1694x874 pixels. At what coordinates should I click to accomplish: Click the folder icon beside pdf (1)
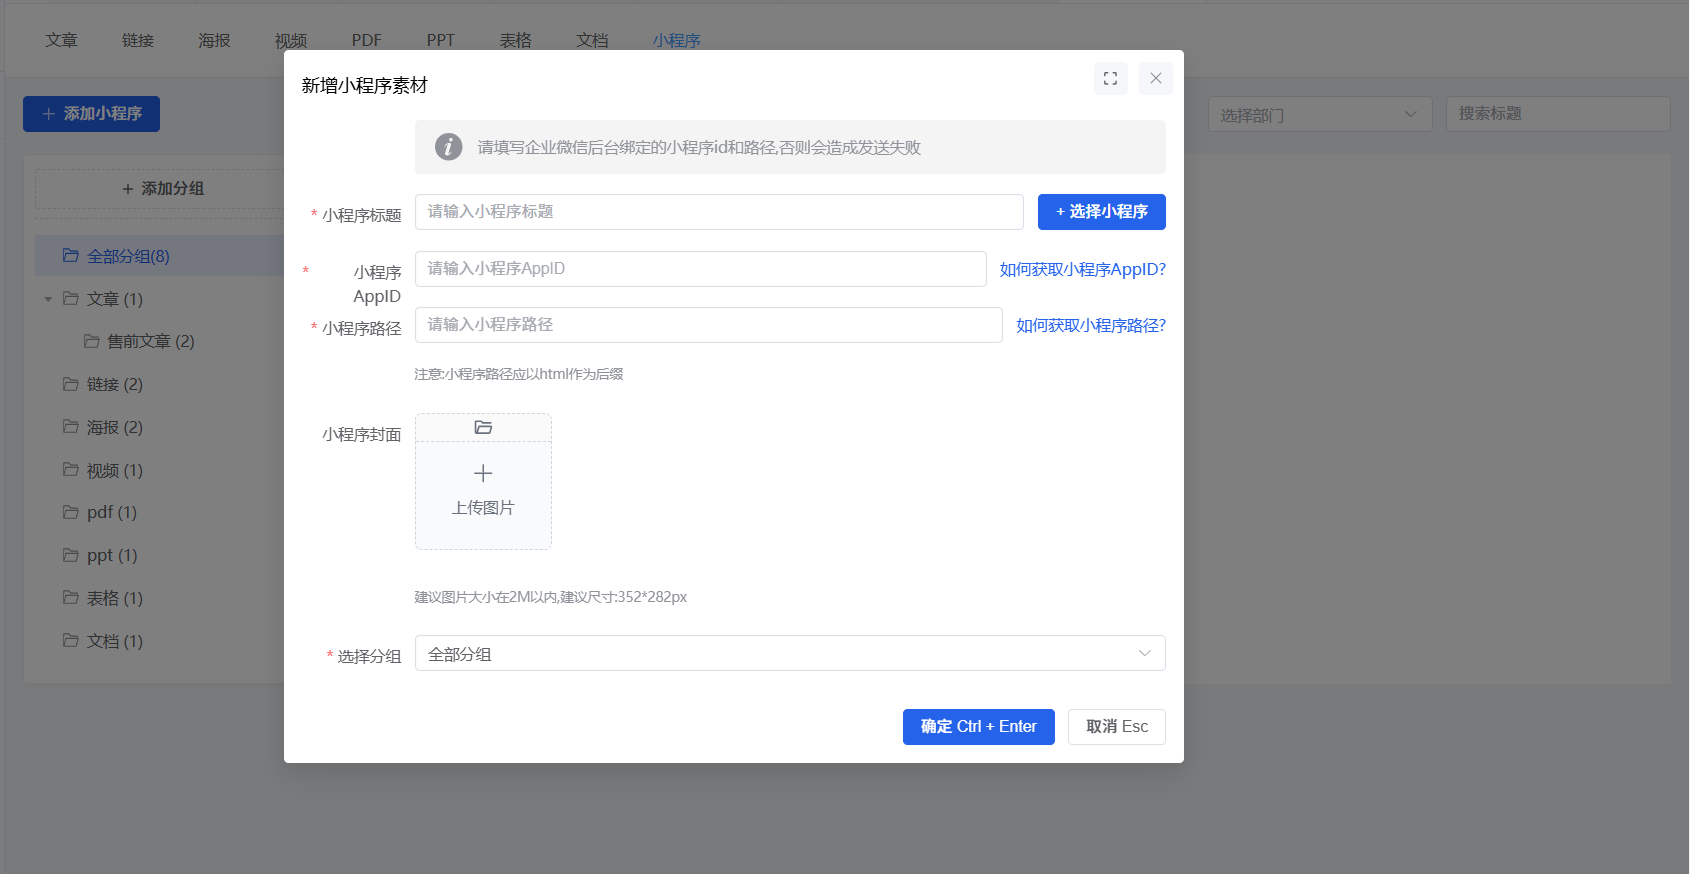71,512
